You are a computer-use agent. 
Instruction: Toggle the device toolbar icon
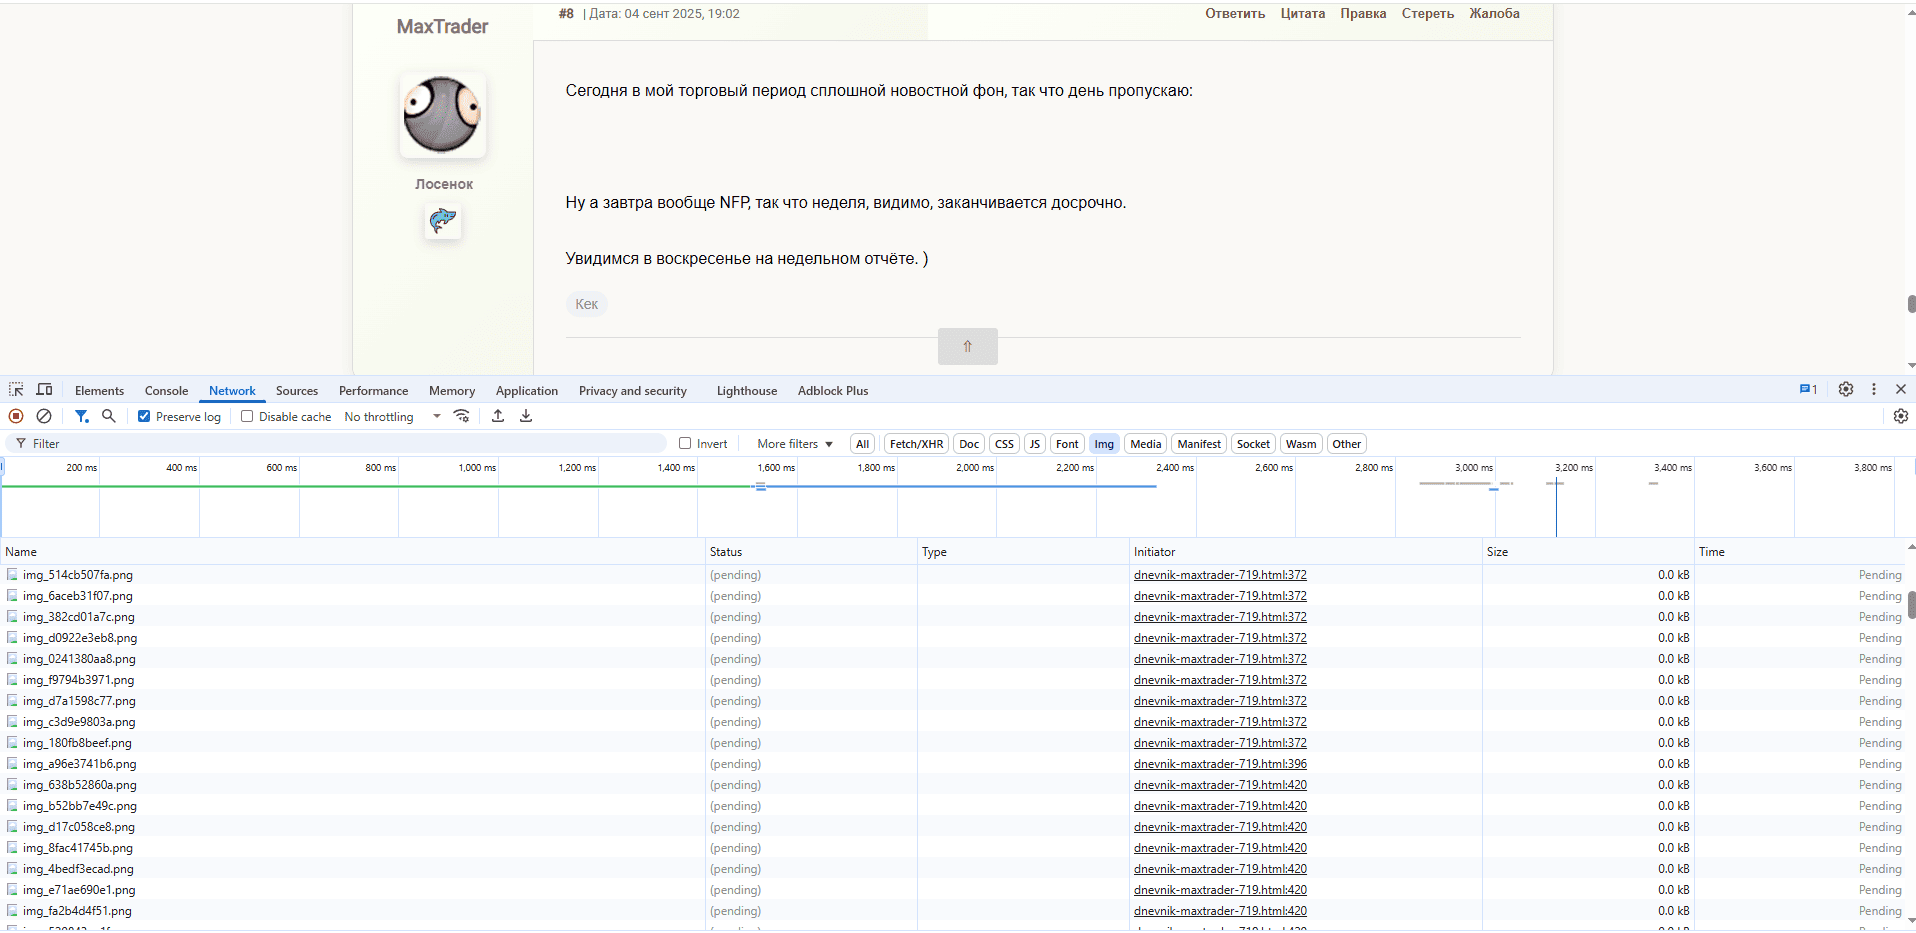(44, 390)
